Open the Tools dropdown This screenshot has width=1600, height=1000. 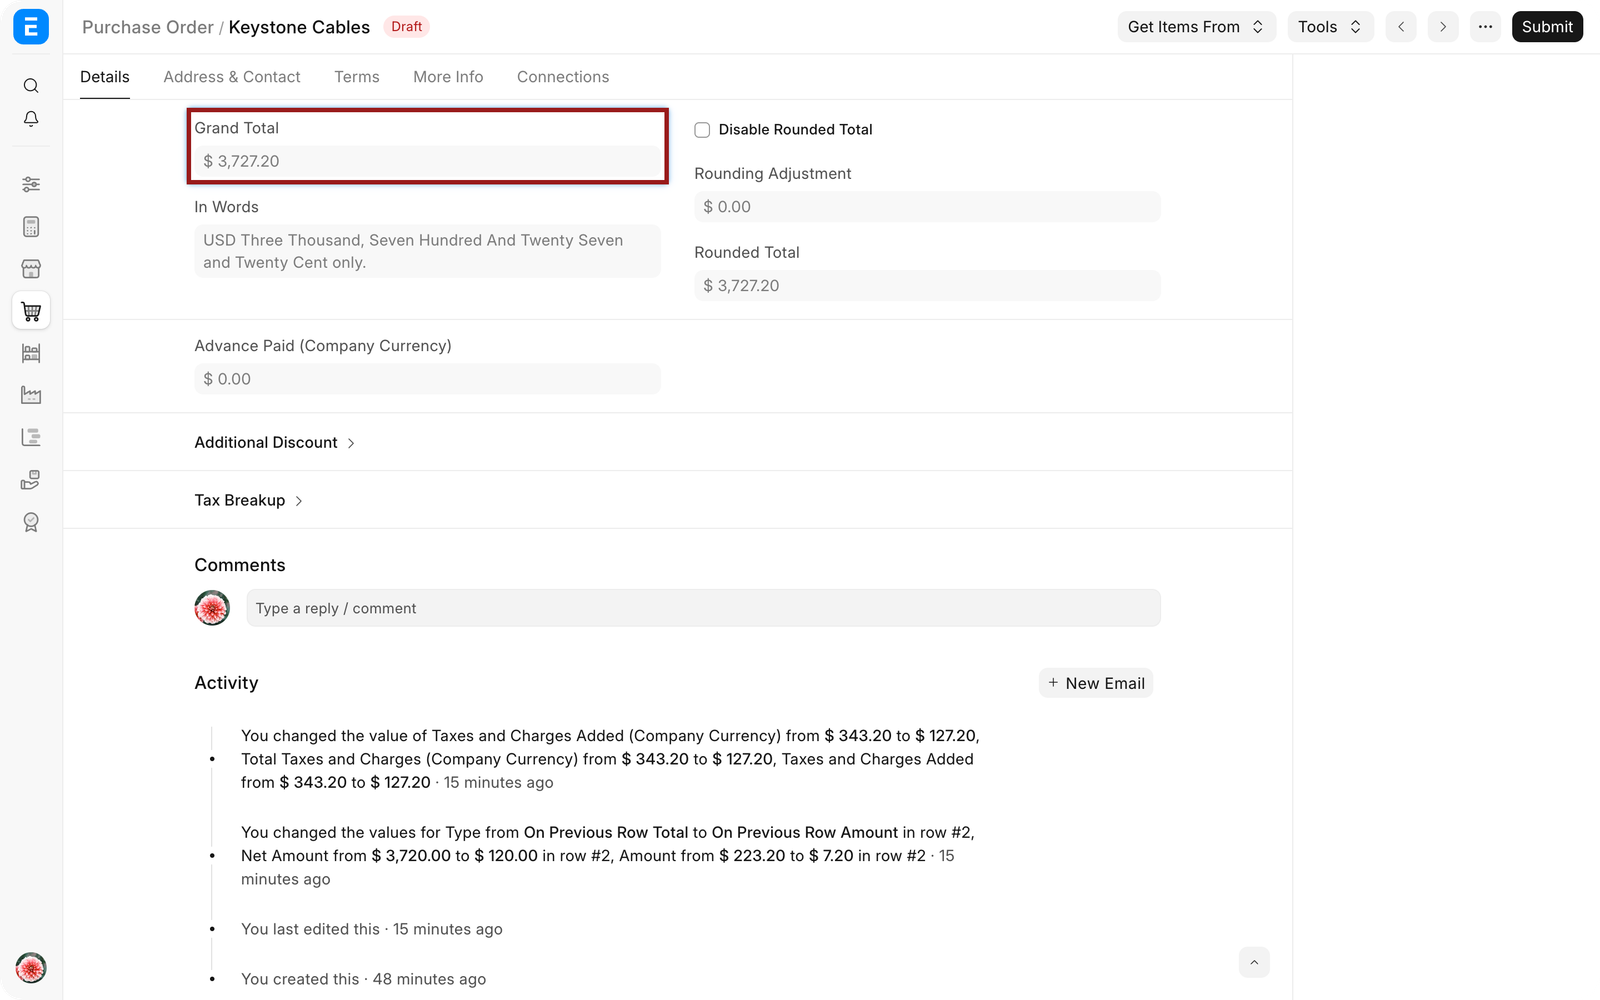[x=1330, y=27]
